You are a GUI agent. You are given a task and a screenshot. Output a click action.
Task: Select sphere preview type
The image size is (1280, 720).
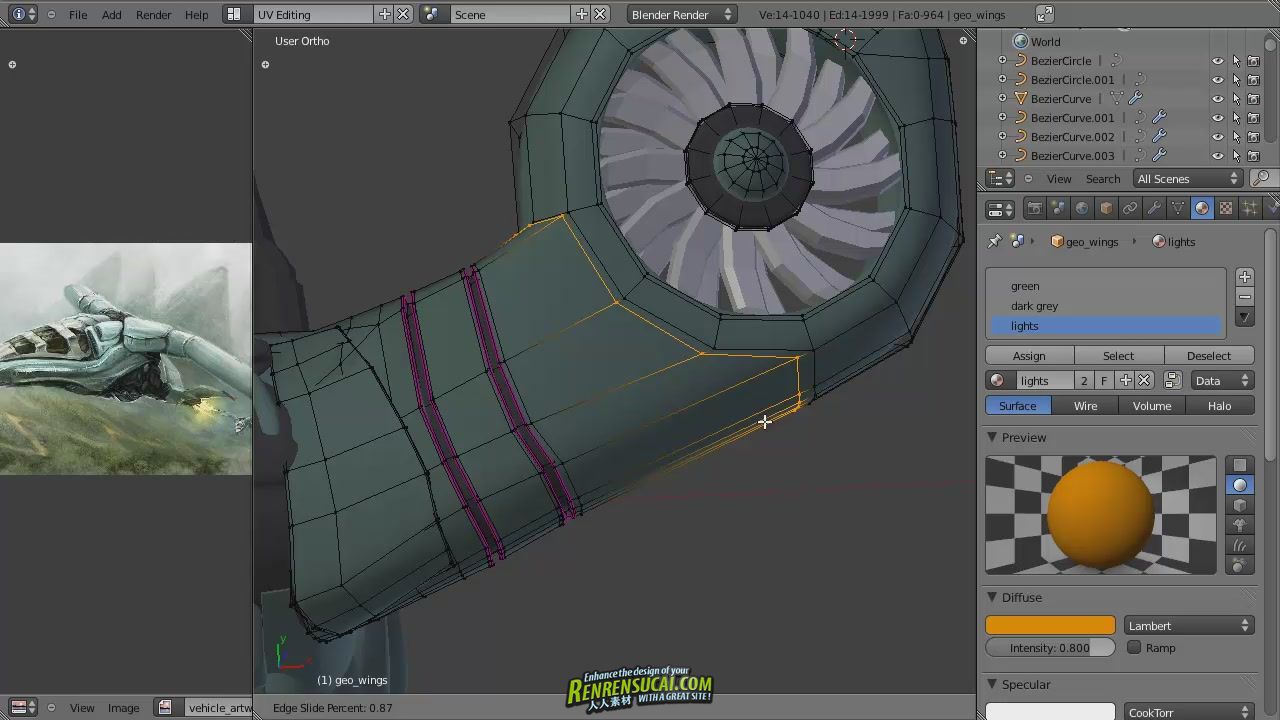(1240, 485)
